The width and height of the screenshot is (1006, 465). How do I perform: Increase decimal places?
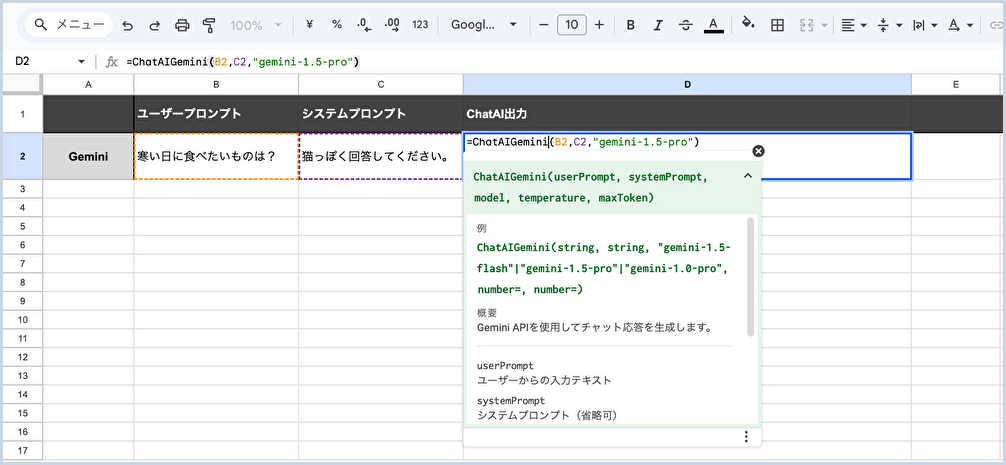point(392,26)
